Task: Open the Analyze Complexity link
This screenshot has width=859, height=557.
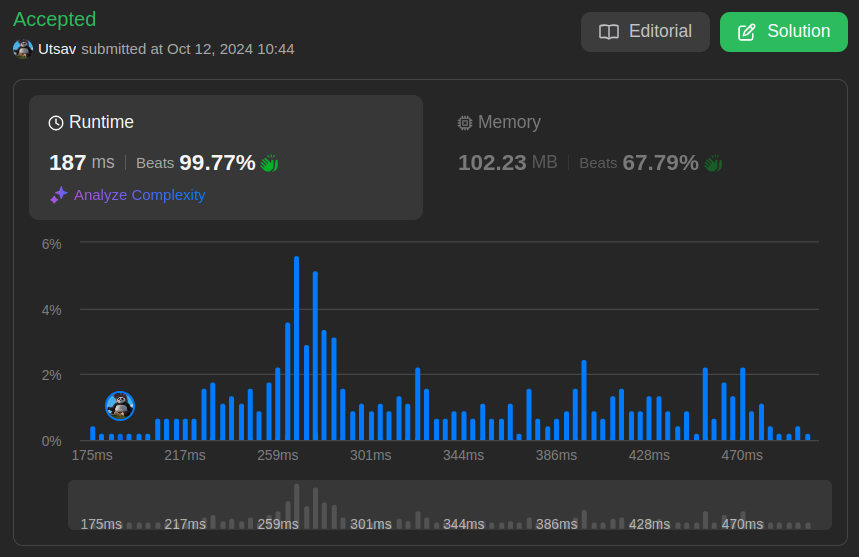Action: (x=139, y=195)
